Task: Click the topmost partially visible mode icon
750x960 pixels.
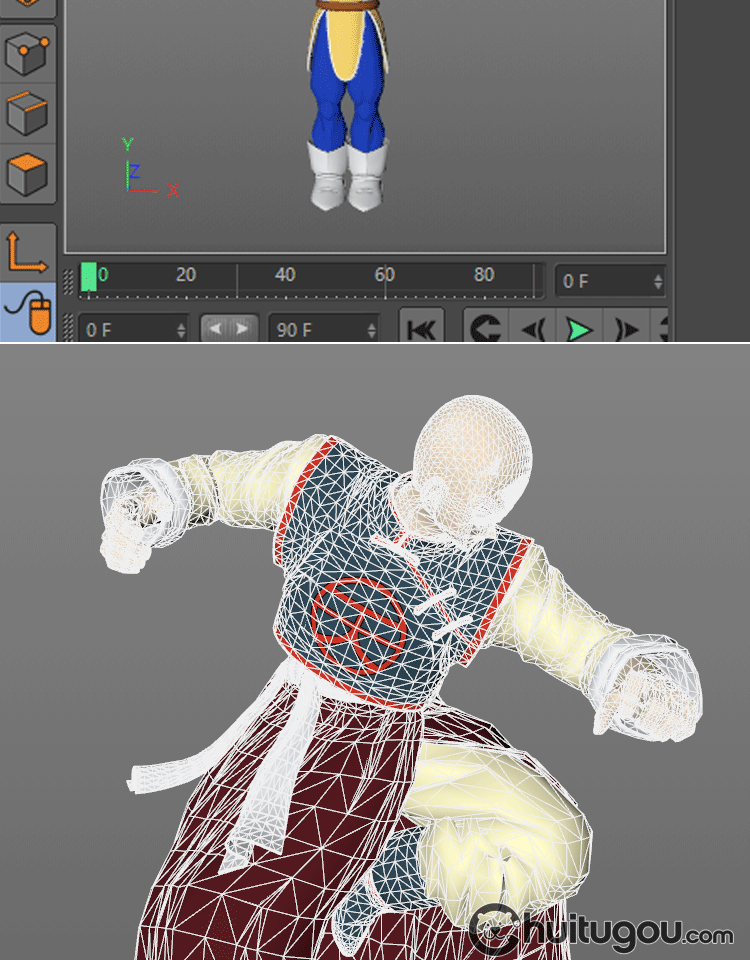Action: pos(27,5)
